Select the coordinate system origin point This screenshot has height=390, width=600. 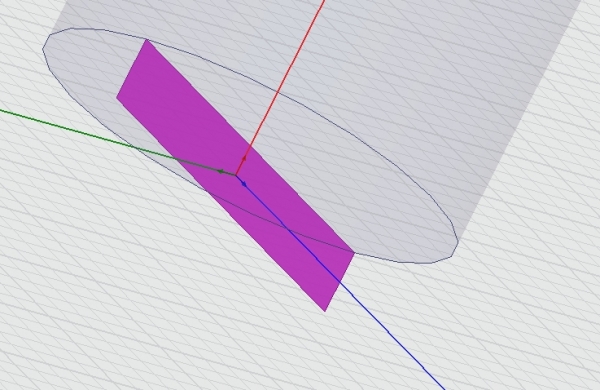click(x=235, y=175)
